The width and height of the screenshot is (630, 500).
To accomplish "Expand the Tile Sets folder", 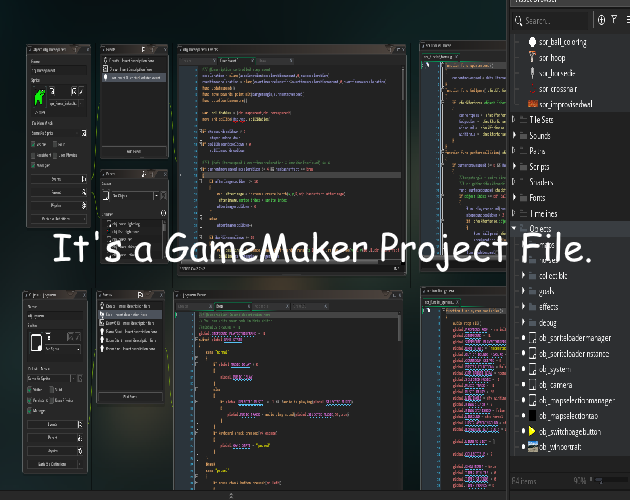I will (x=514, y=119).
